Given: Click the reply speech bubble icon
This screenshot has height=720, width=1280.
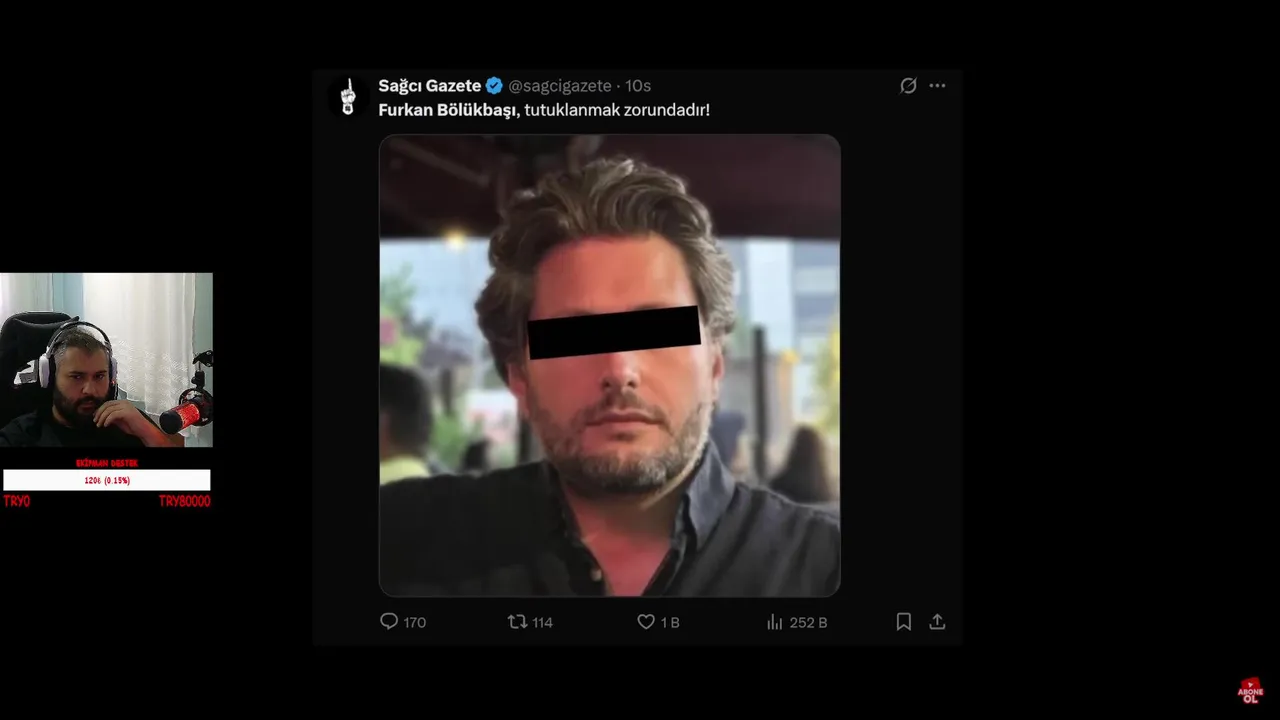Looking at the screenshot, I should [x=389, y=622].
